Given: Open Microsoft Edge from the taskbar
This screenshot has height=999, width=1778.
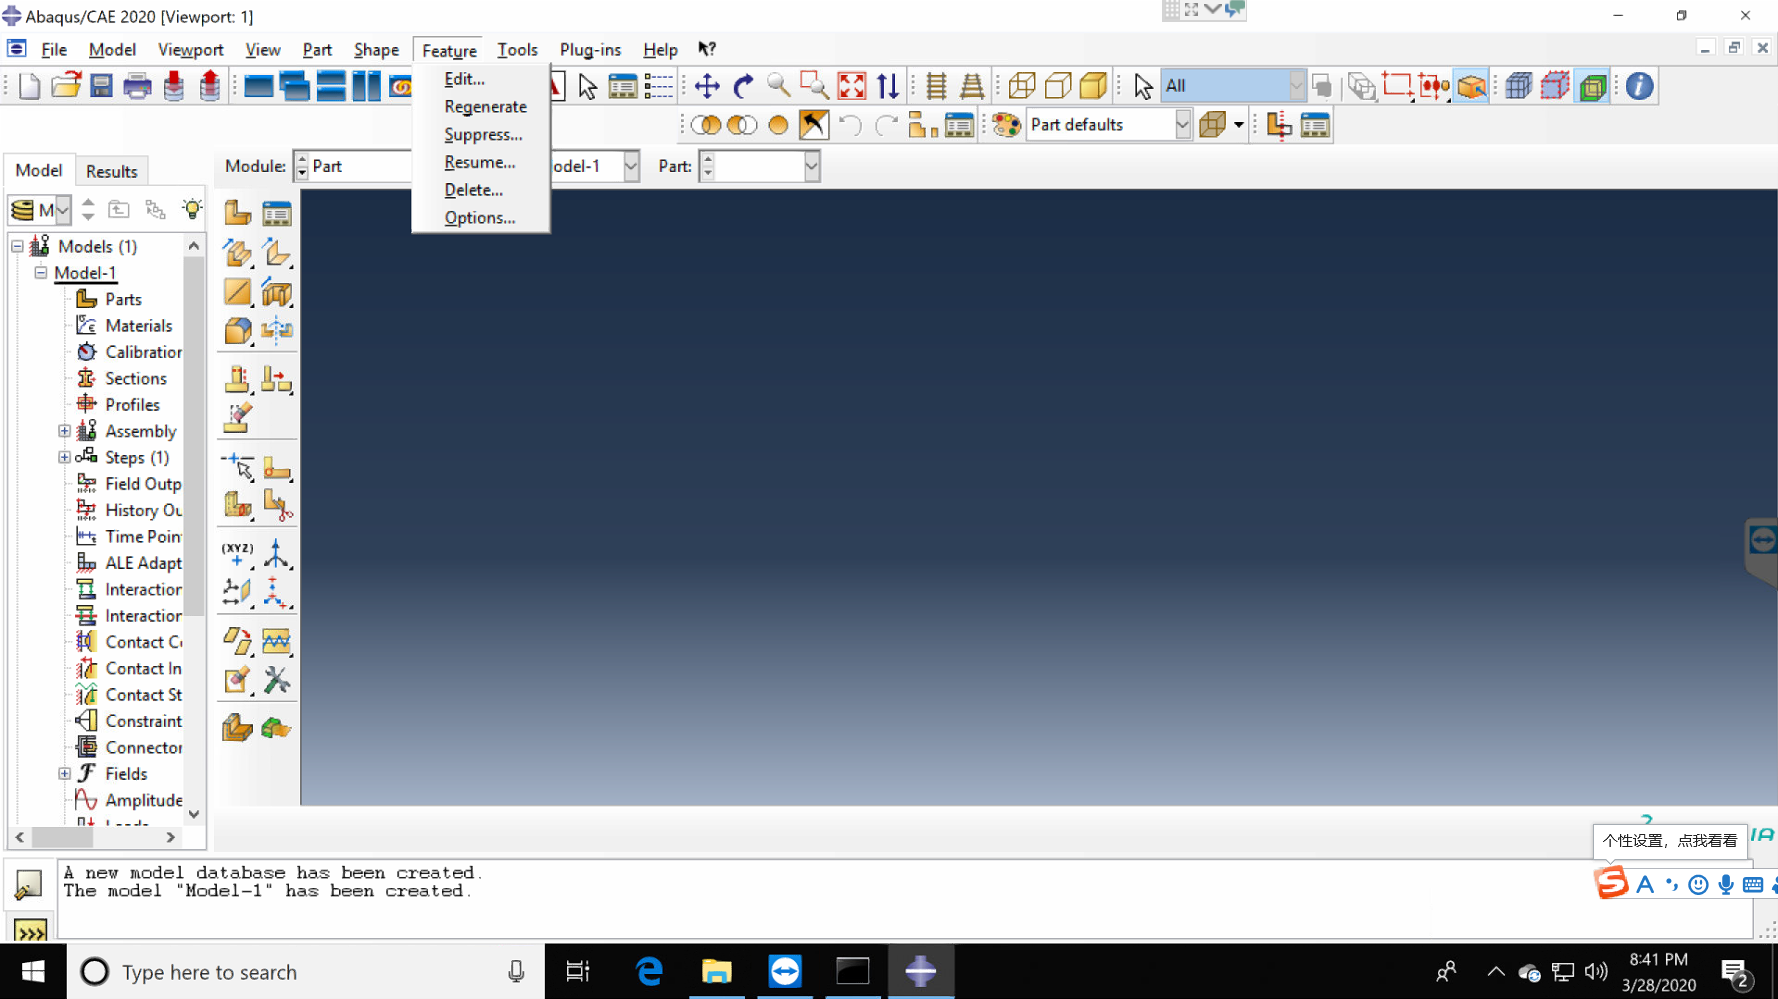Looking at the screenshot, I should pos(649,972).
